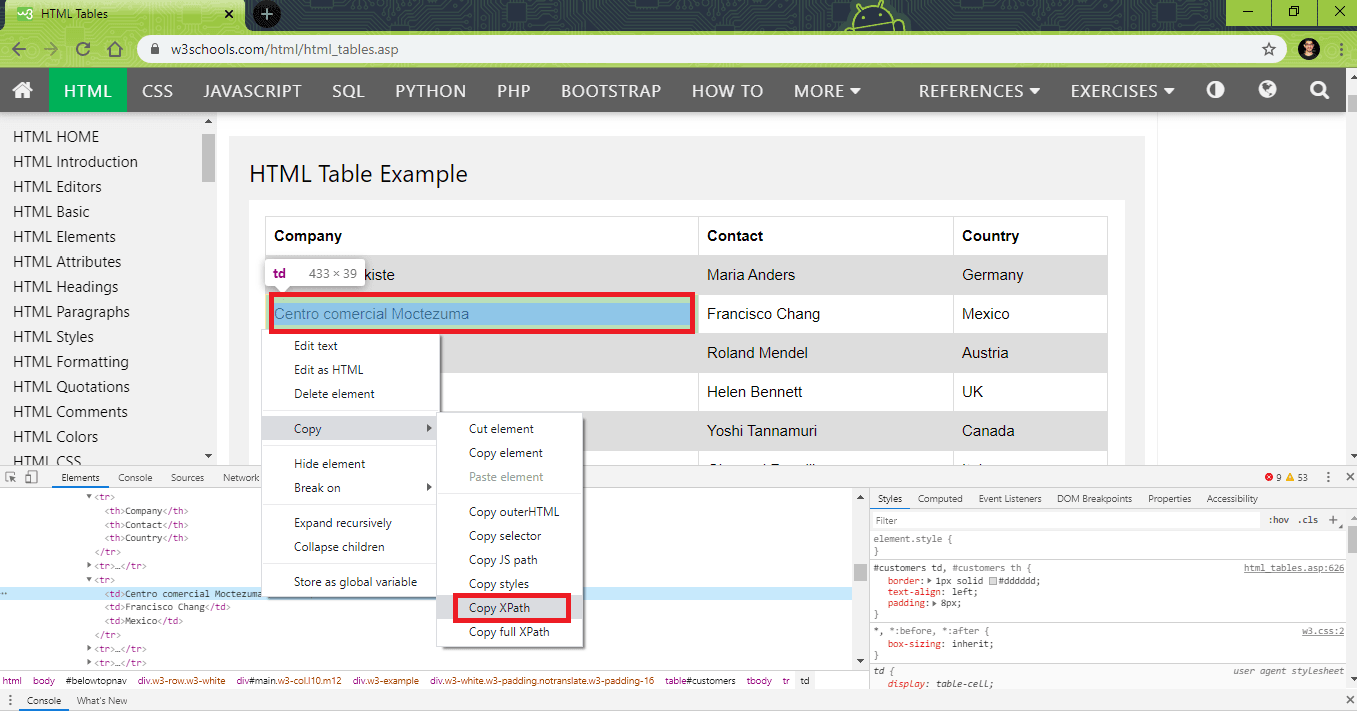This screenshot has width=1357, height=711.
Task: Switch to the Computed tab in DevTools
Action: (x=940, y=498)
